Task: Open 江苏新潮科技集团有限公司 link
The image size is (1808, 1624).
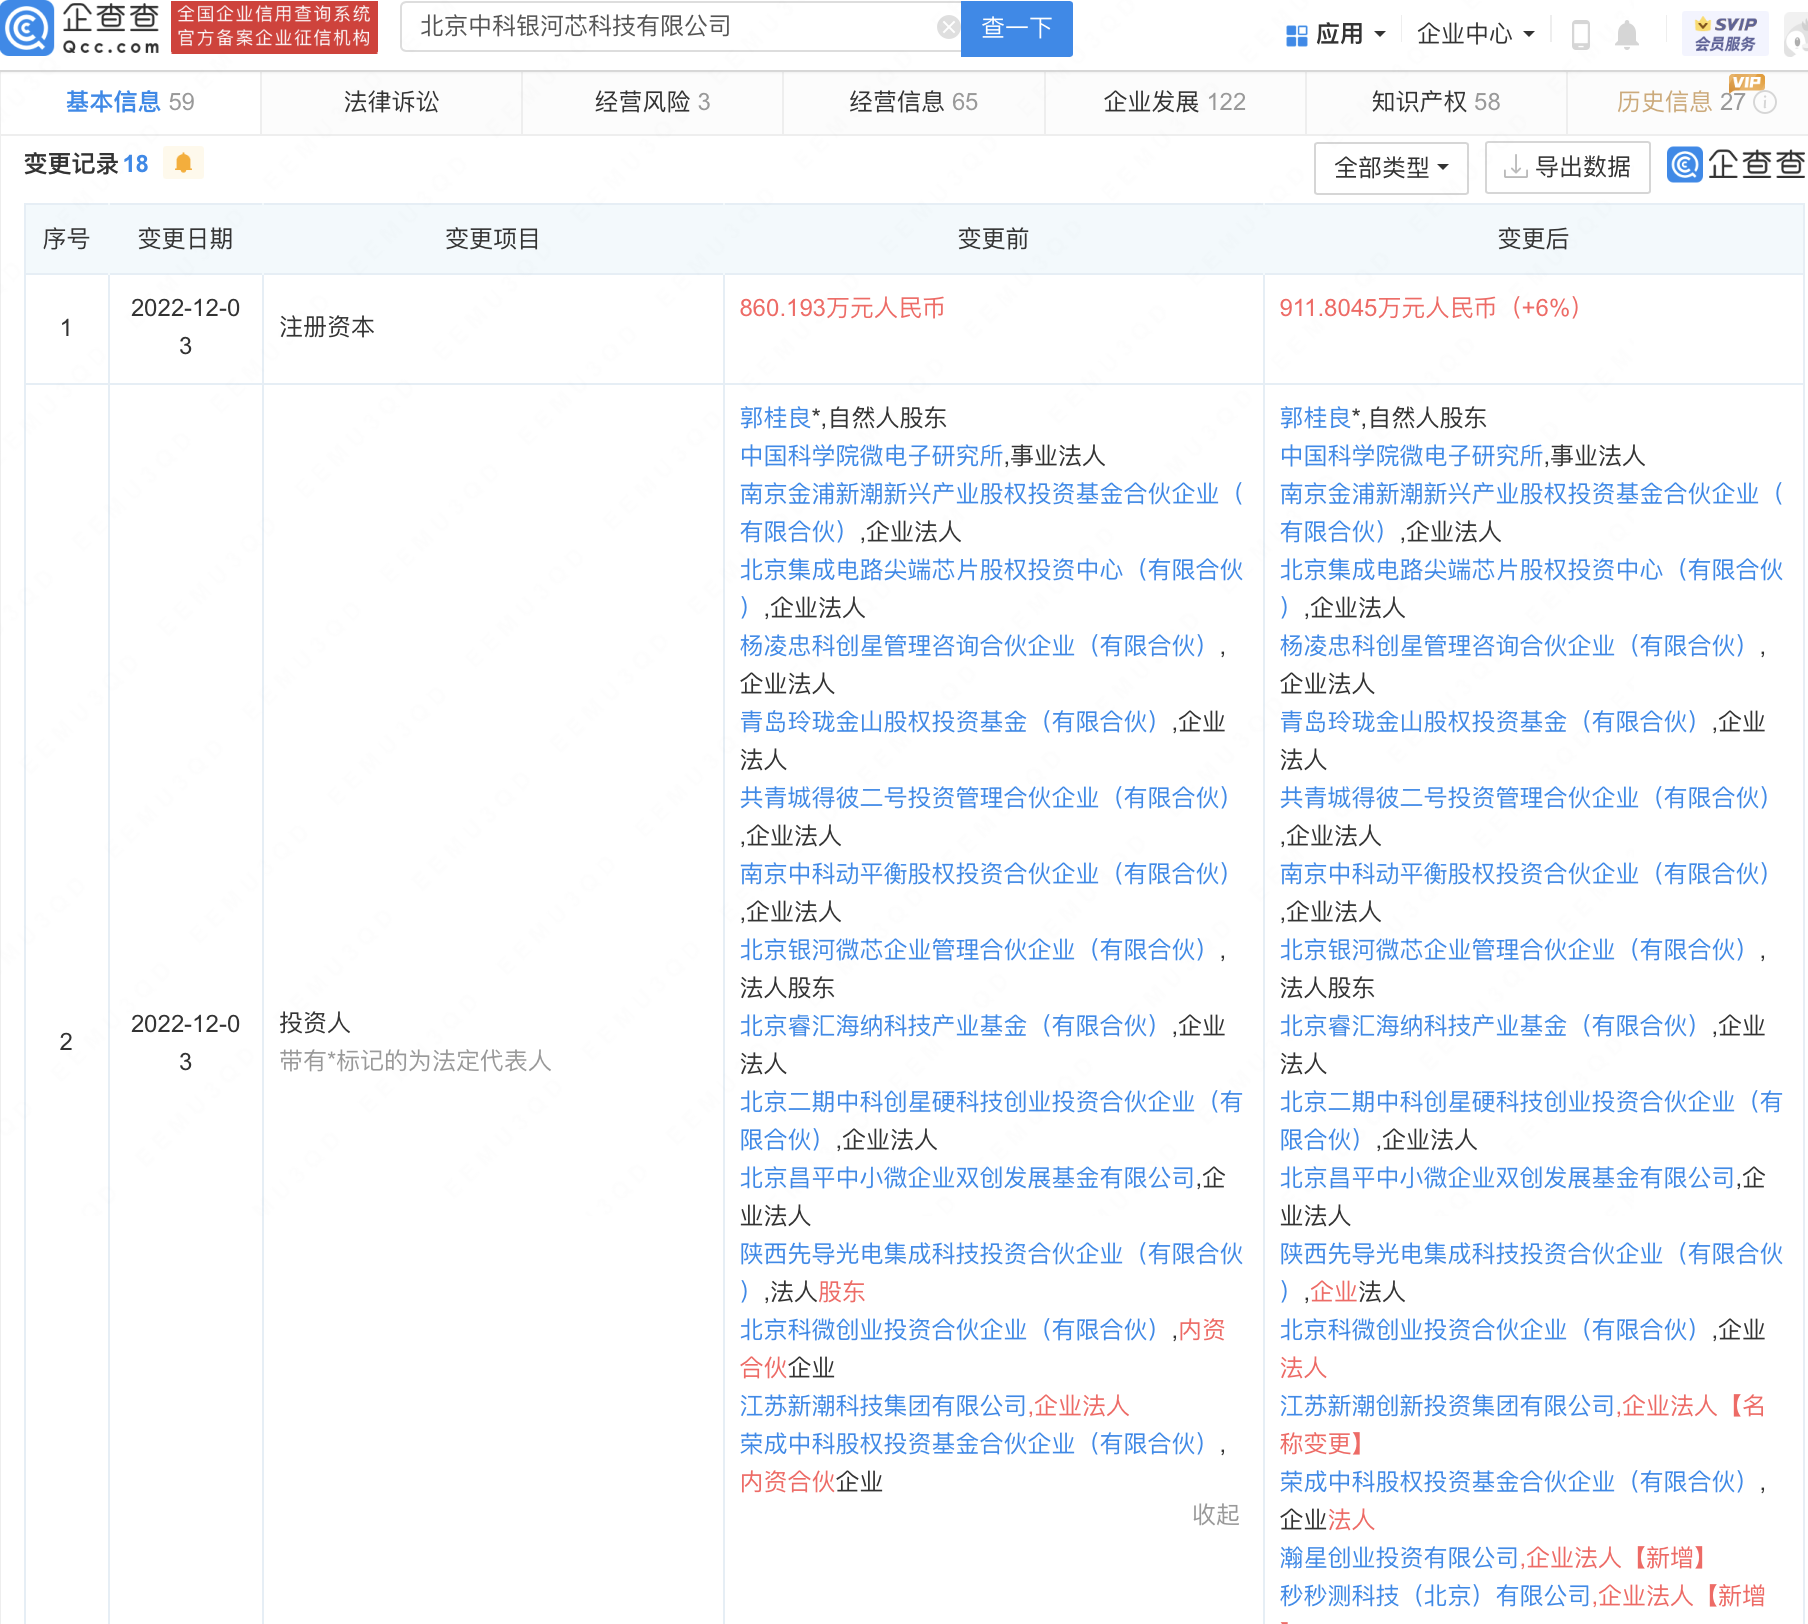Action: click(884, 1406)
